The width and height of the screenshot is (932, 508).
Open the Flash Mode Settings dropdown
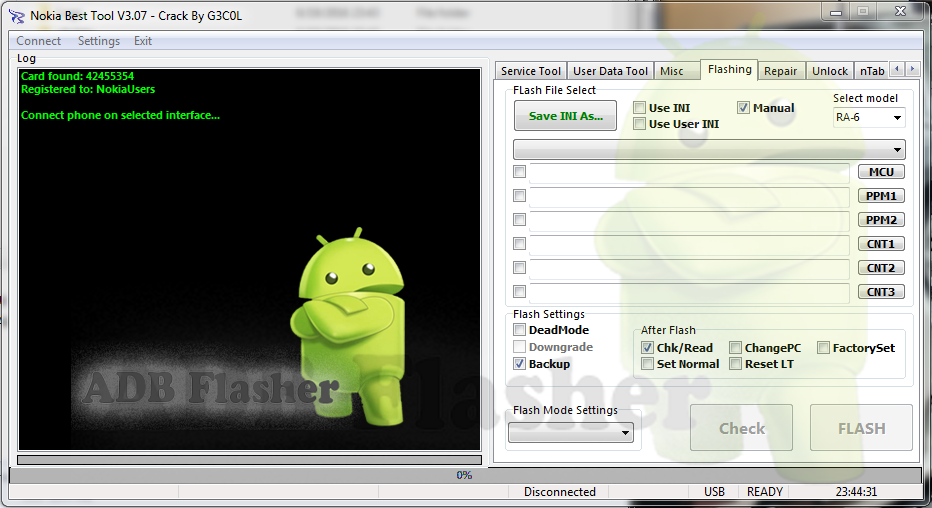coord(571,433)
